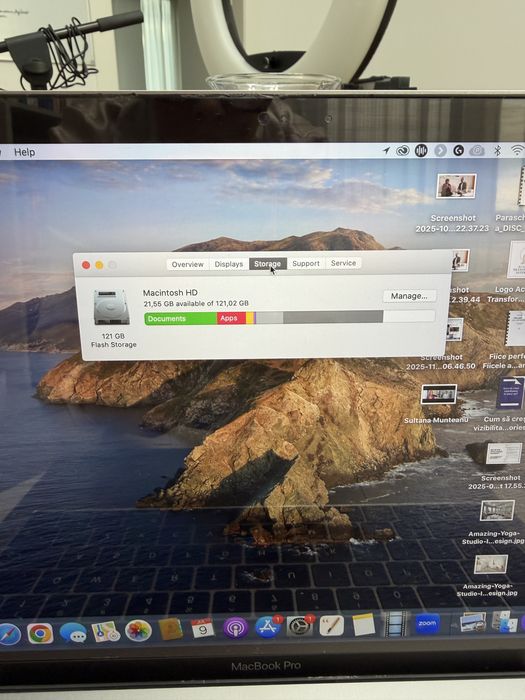Image resolution: width=525 pixels, height=700 pixels.
Task: Click the green Documents storage segment
Action: click(x=181, y=318)
